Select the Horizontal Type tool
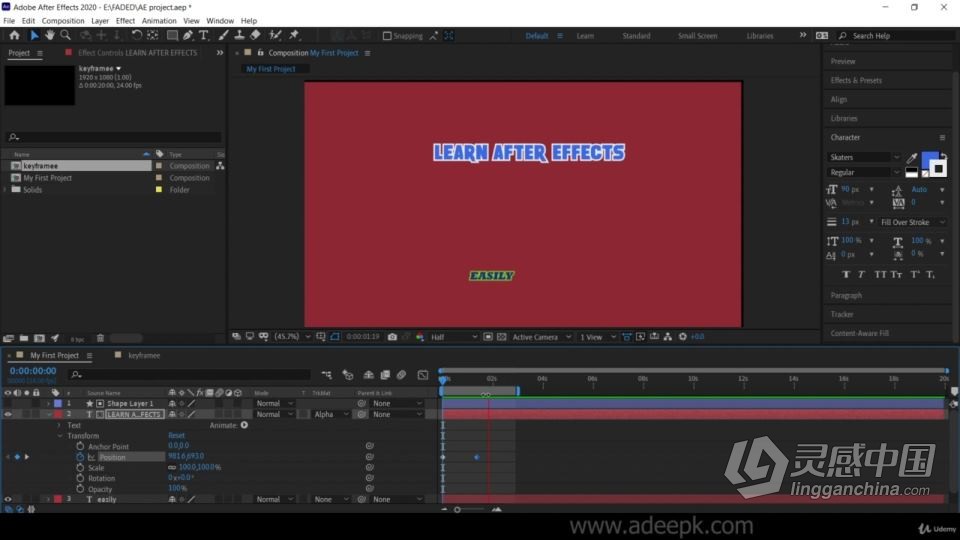The width and height of the screenshot is (960, 540). pos(204,36)
